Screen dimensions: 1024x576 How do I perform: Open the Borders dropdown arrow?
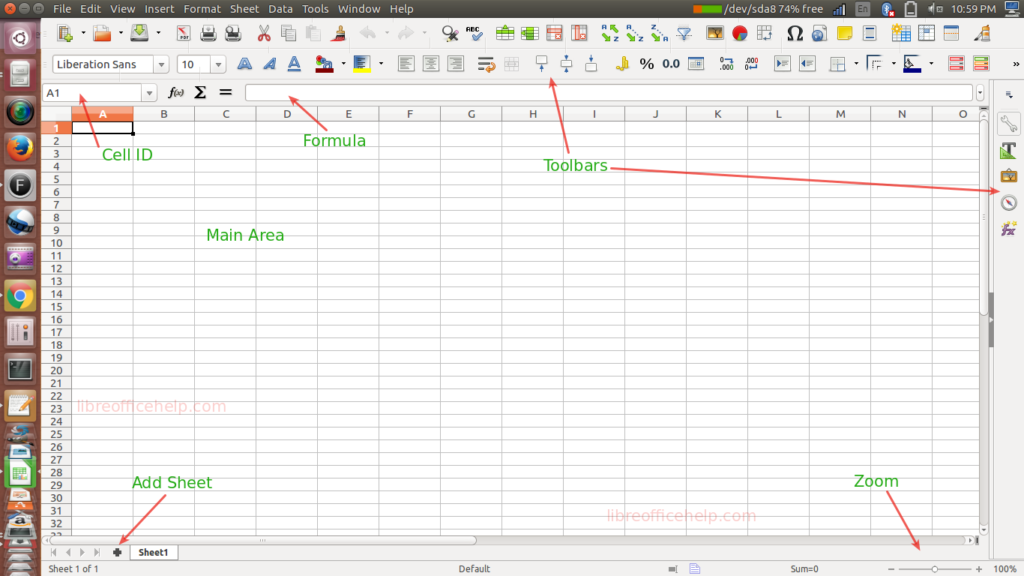click(x=856, y=63)
